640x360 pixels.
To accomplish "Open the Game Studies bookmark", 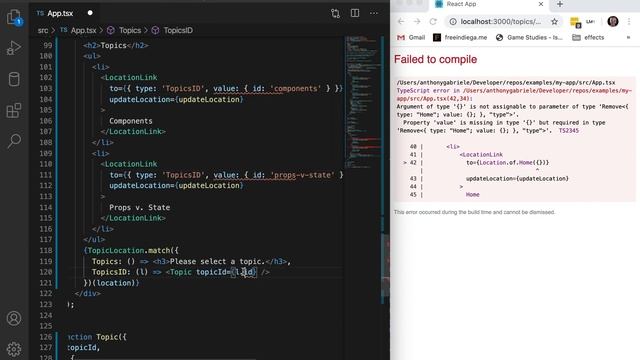I will click(x=529, y=38).
